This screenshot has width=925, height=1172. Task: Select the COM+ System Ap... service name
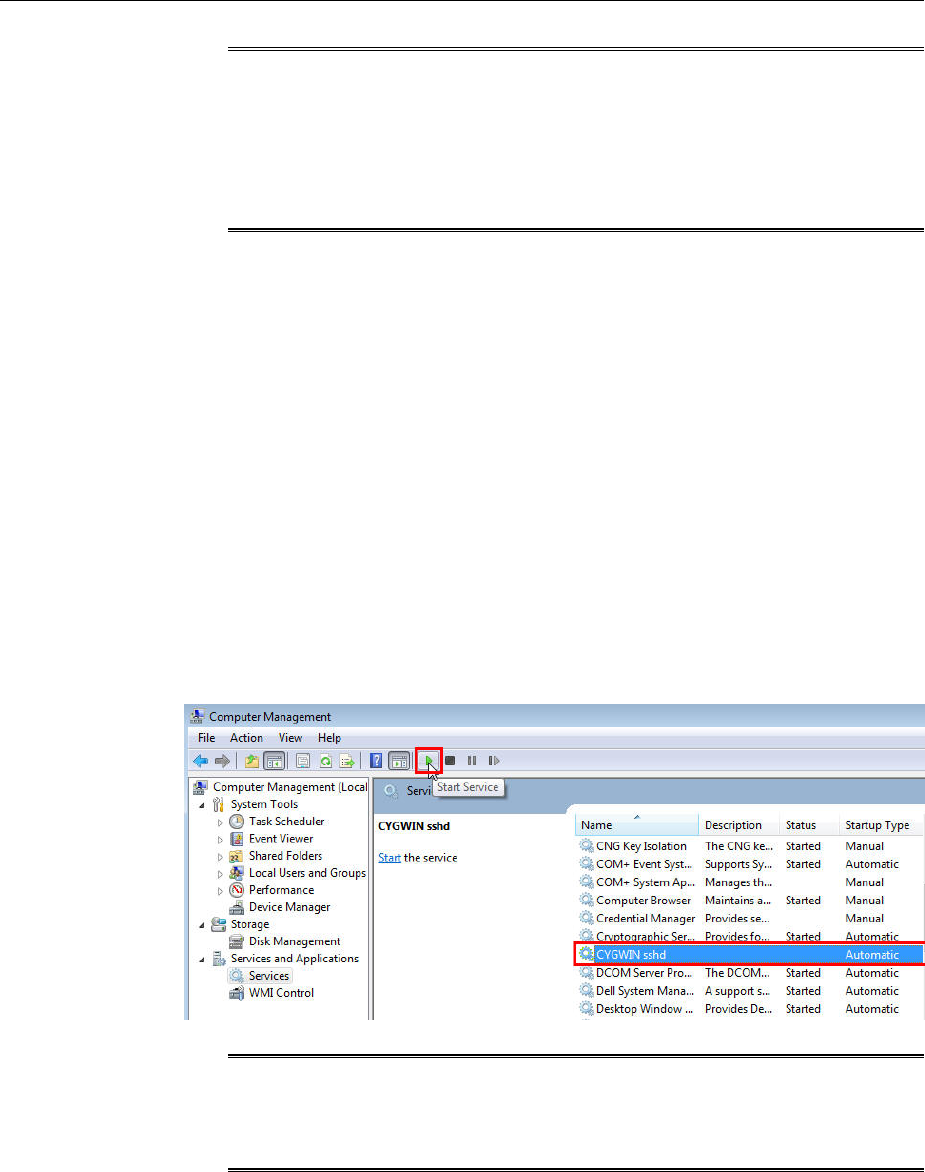pyautogui.click(x=645, y=883)
